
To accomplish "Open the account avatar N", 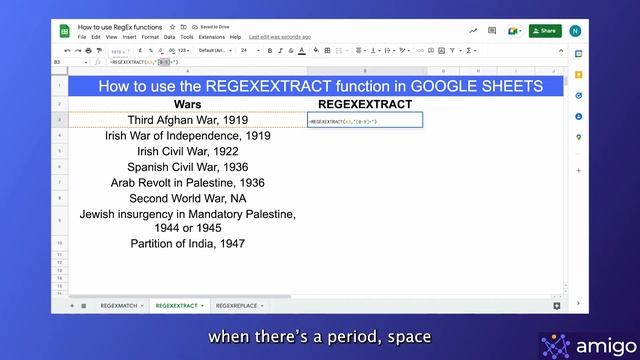I will [x=575, y=31].
